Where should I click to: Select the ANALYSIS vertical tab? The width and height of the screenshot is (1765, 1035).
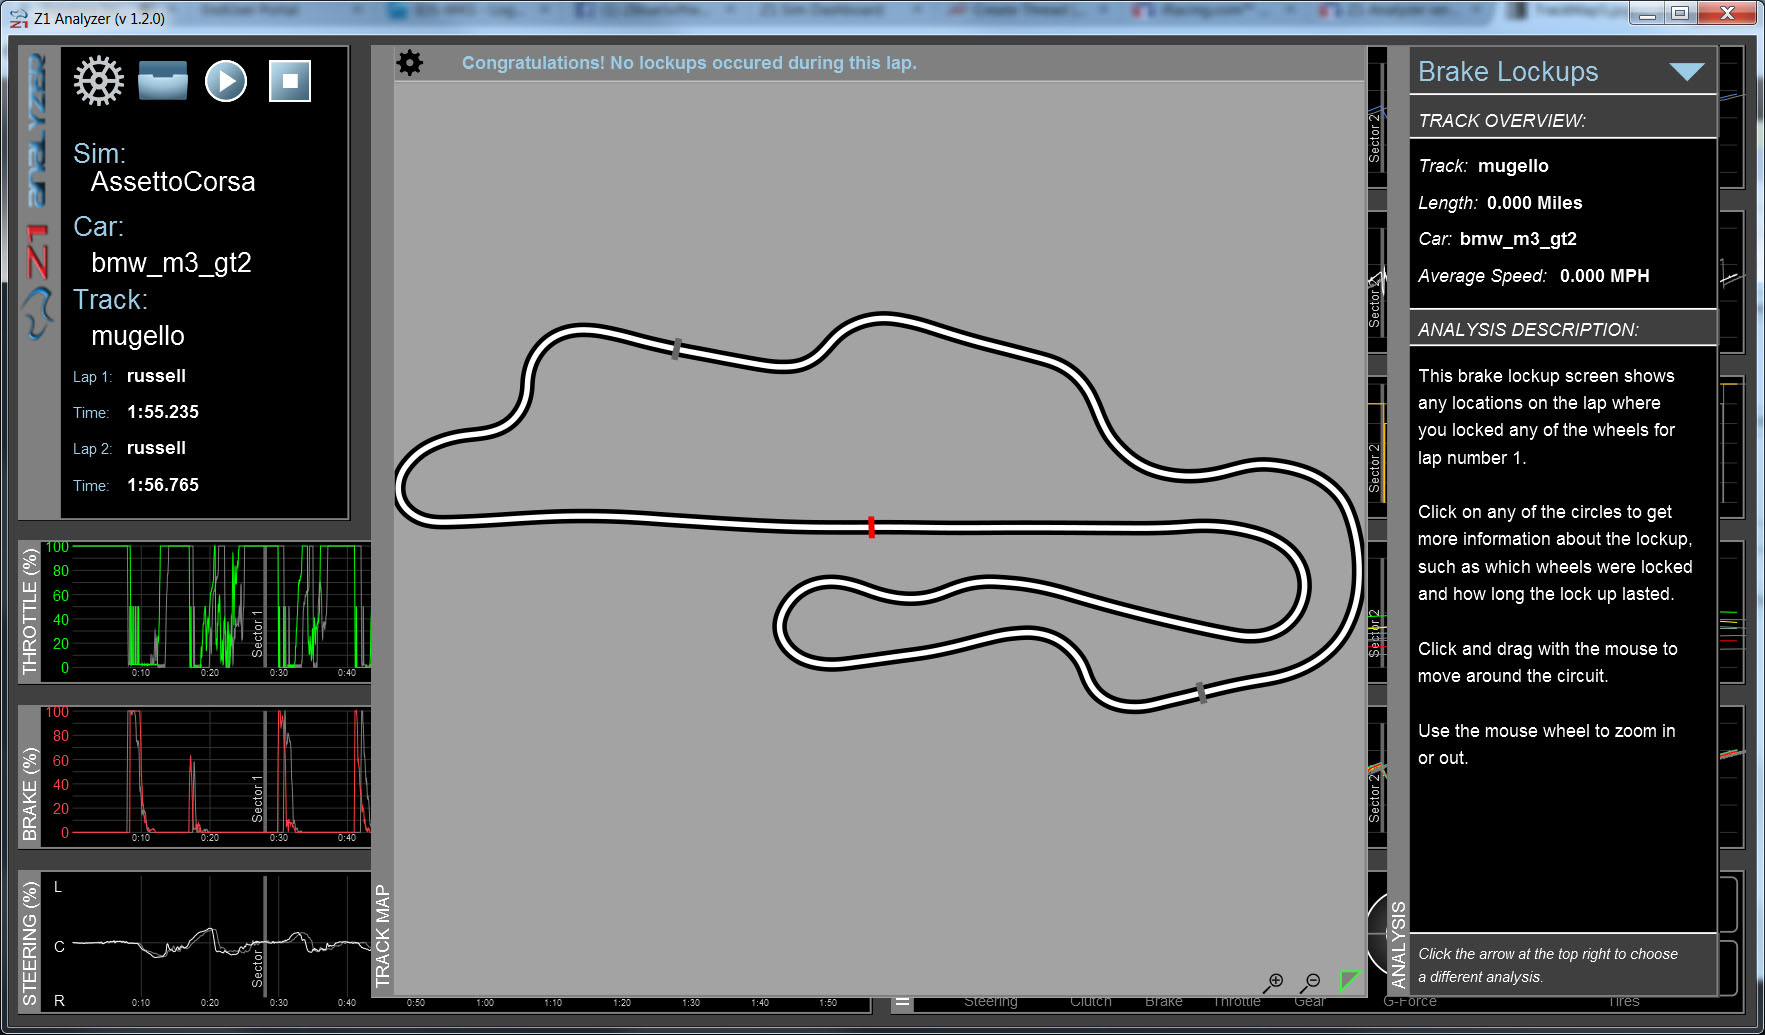tap(1398, 944)
